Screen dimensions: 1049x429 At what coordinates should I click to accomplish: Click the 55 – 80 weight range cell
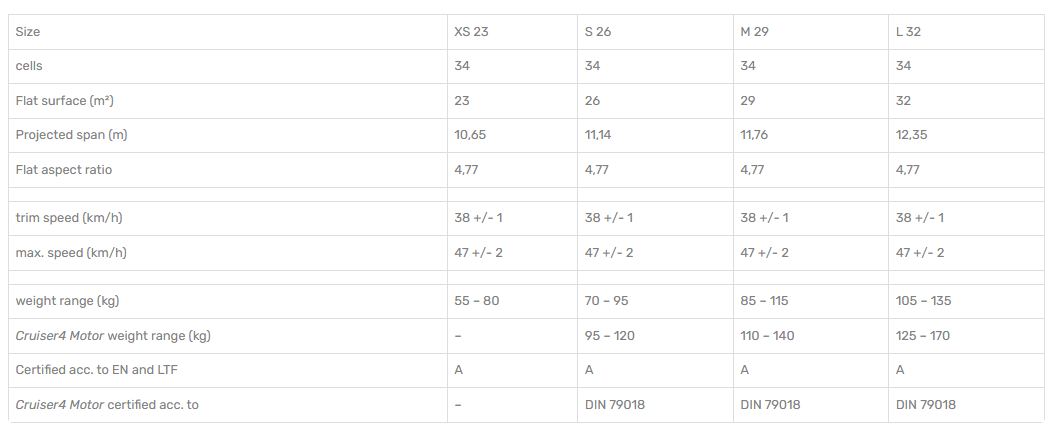tap(476, 301)
